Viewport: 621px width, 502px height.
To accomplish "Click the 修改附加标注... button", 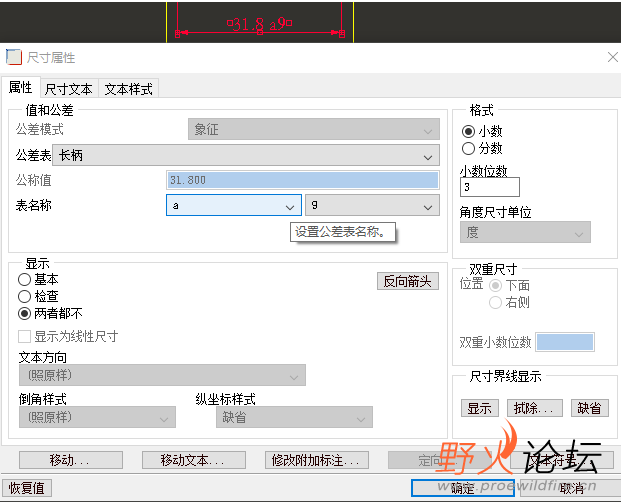I will (317, 460).
